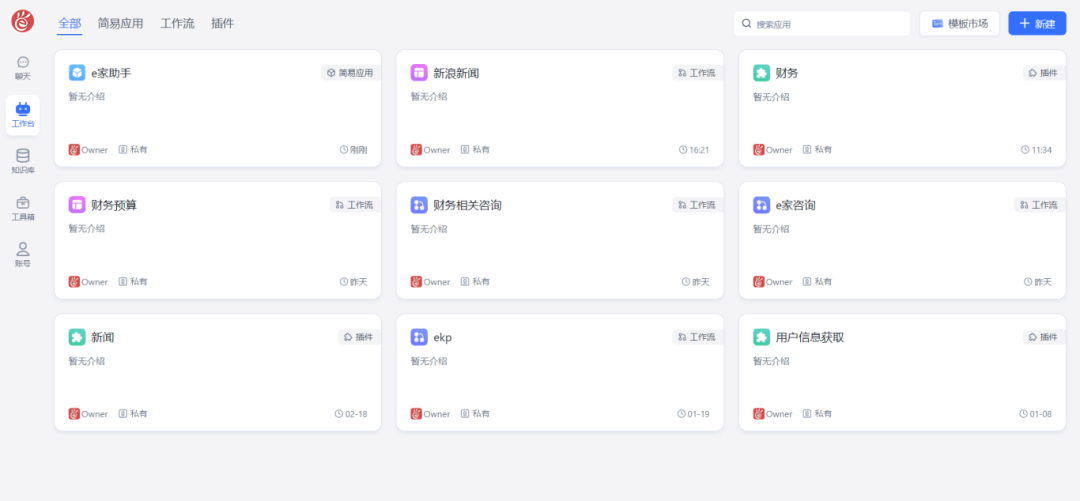
Task: Click the 昨天 timestamp on 财务预算 card
Action: click(359, 282)
